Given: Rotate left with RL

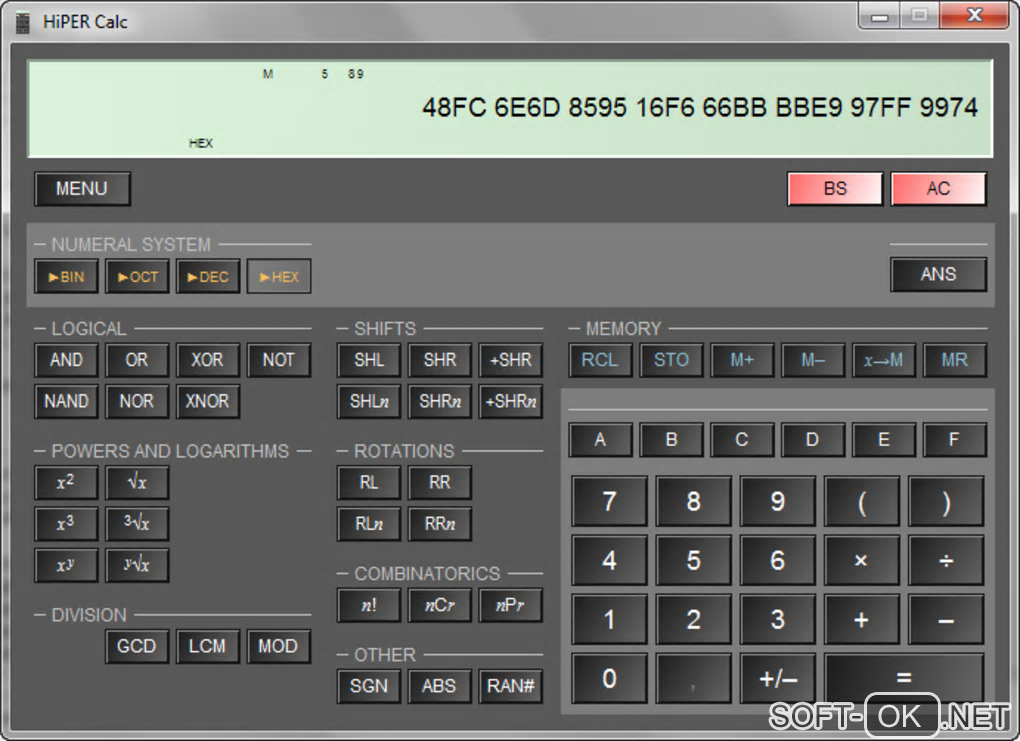Looking at the screenshot, I should pos(369,483).
